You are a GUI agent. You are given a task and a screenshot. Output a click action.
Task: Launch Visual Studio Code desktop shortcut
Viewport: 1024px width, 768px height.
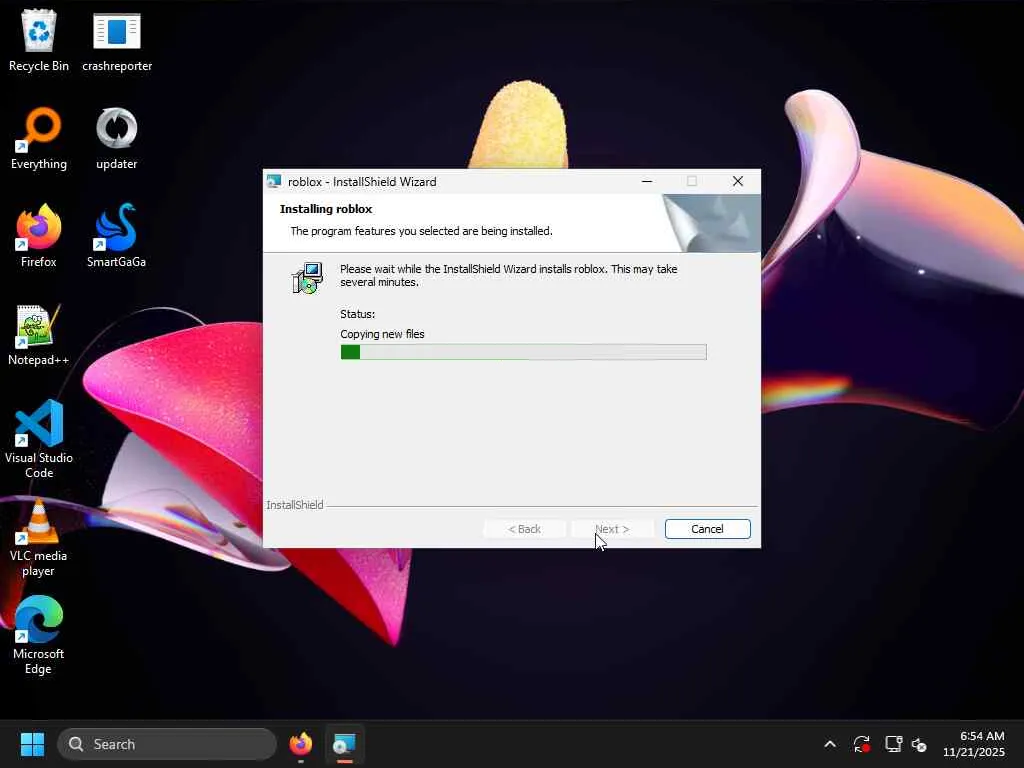(39, 439)
